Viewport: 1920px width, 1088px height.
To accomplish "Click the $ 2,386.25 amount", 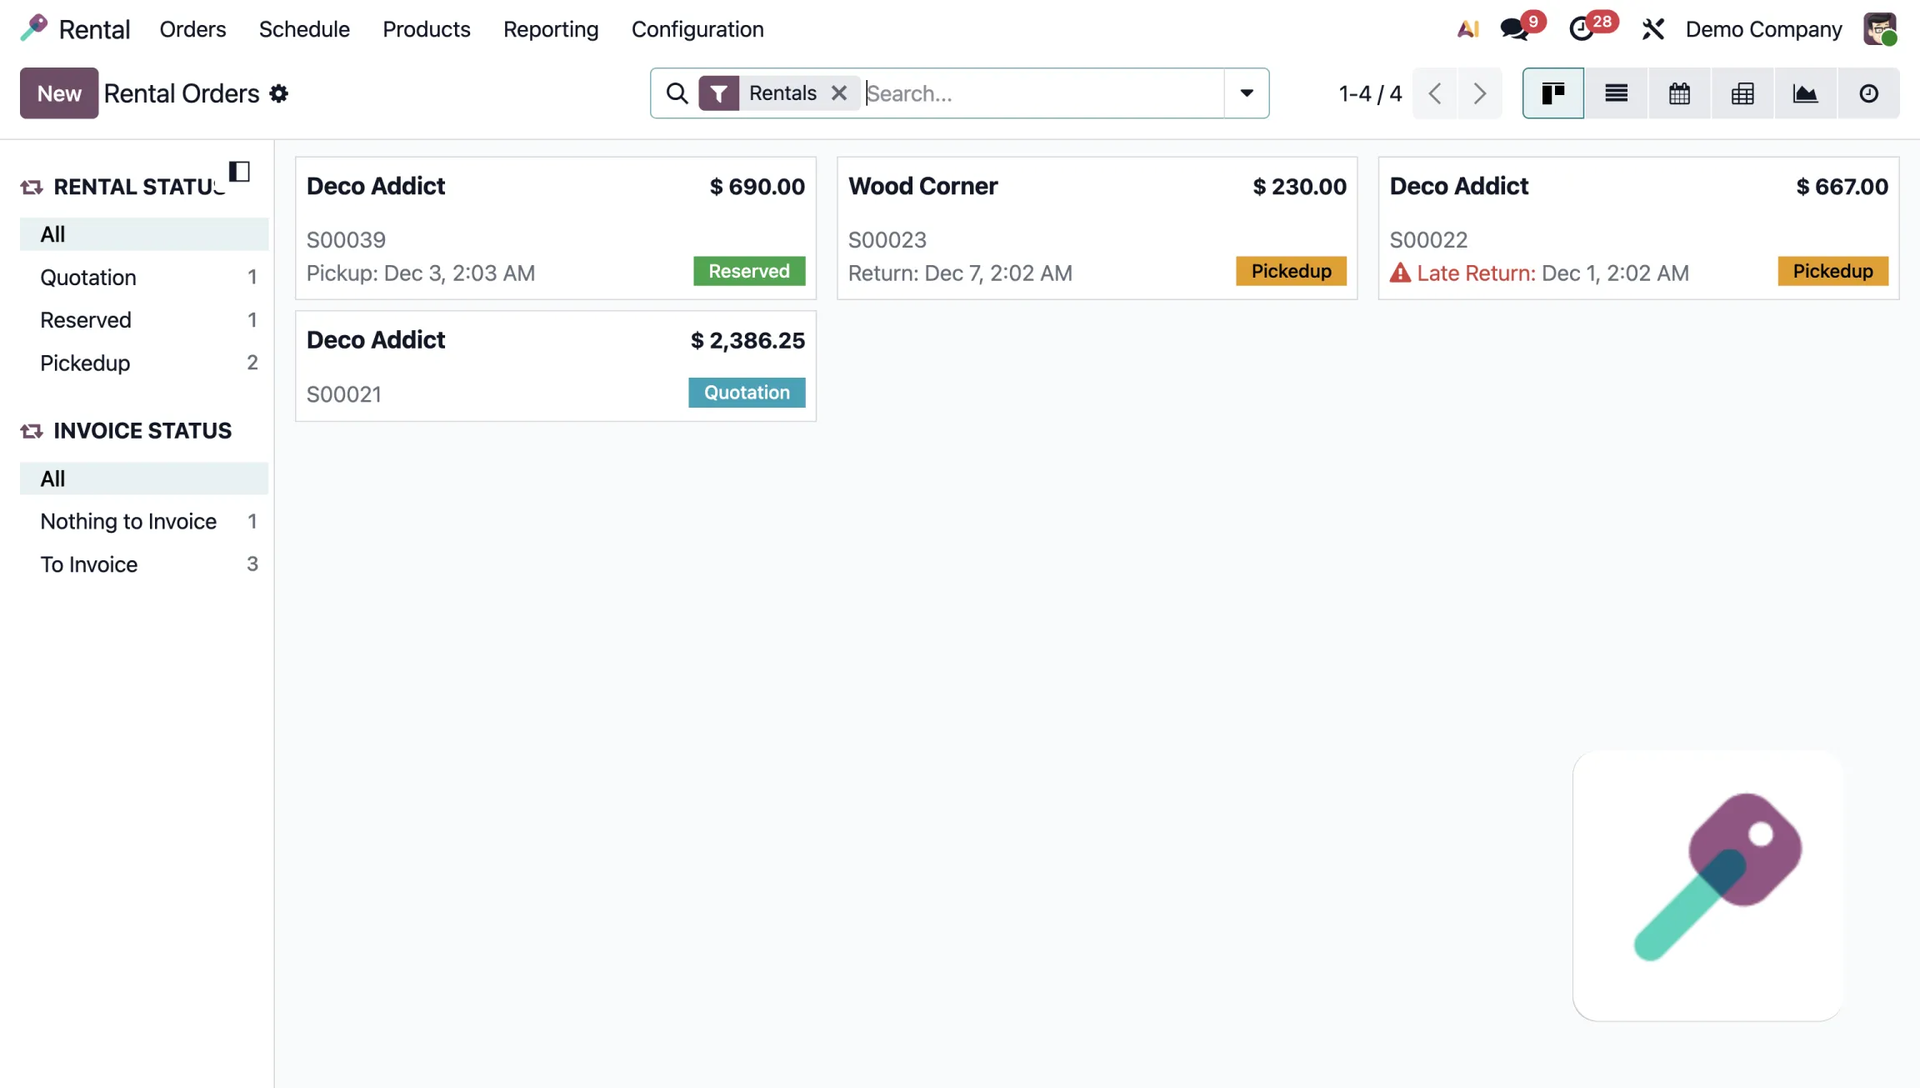I will coord(747,340).
